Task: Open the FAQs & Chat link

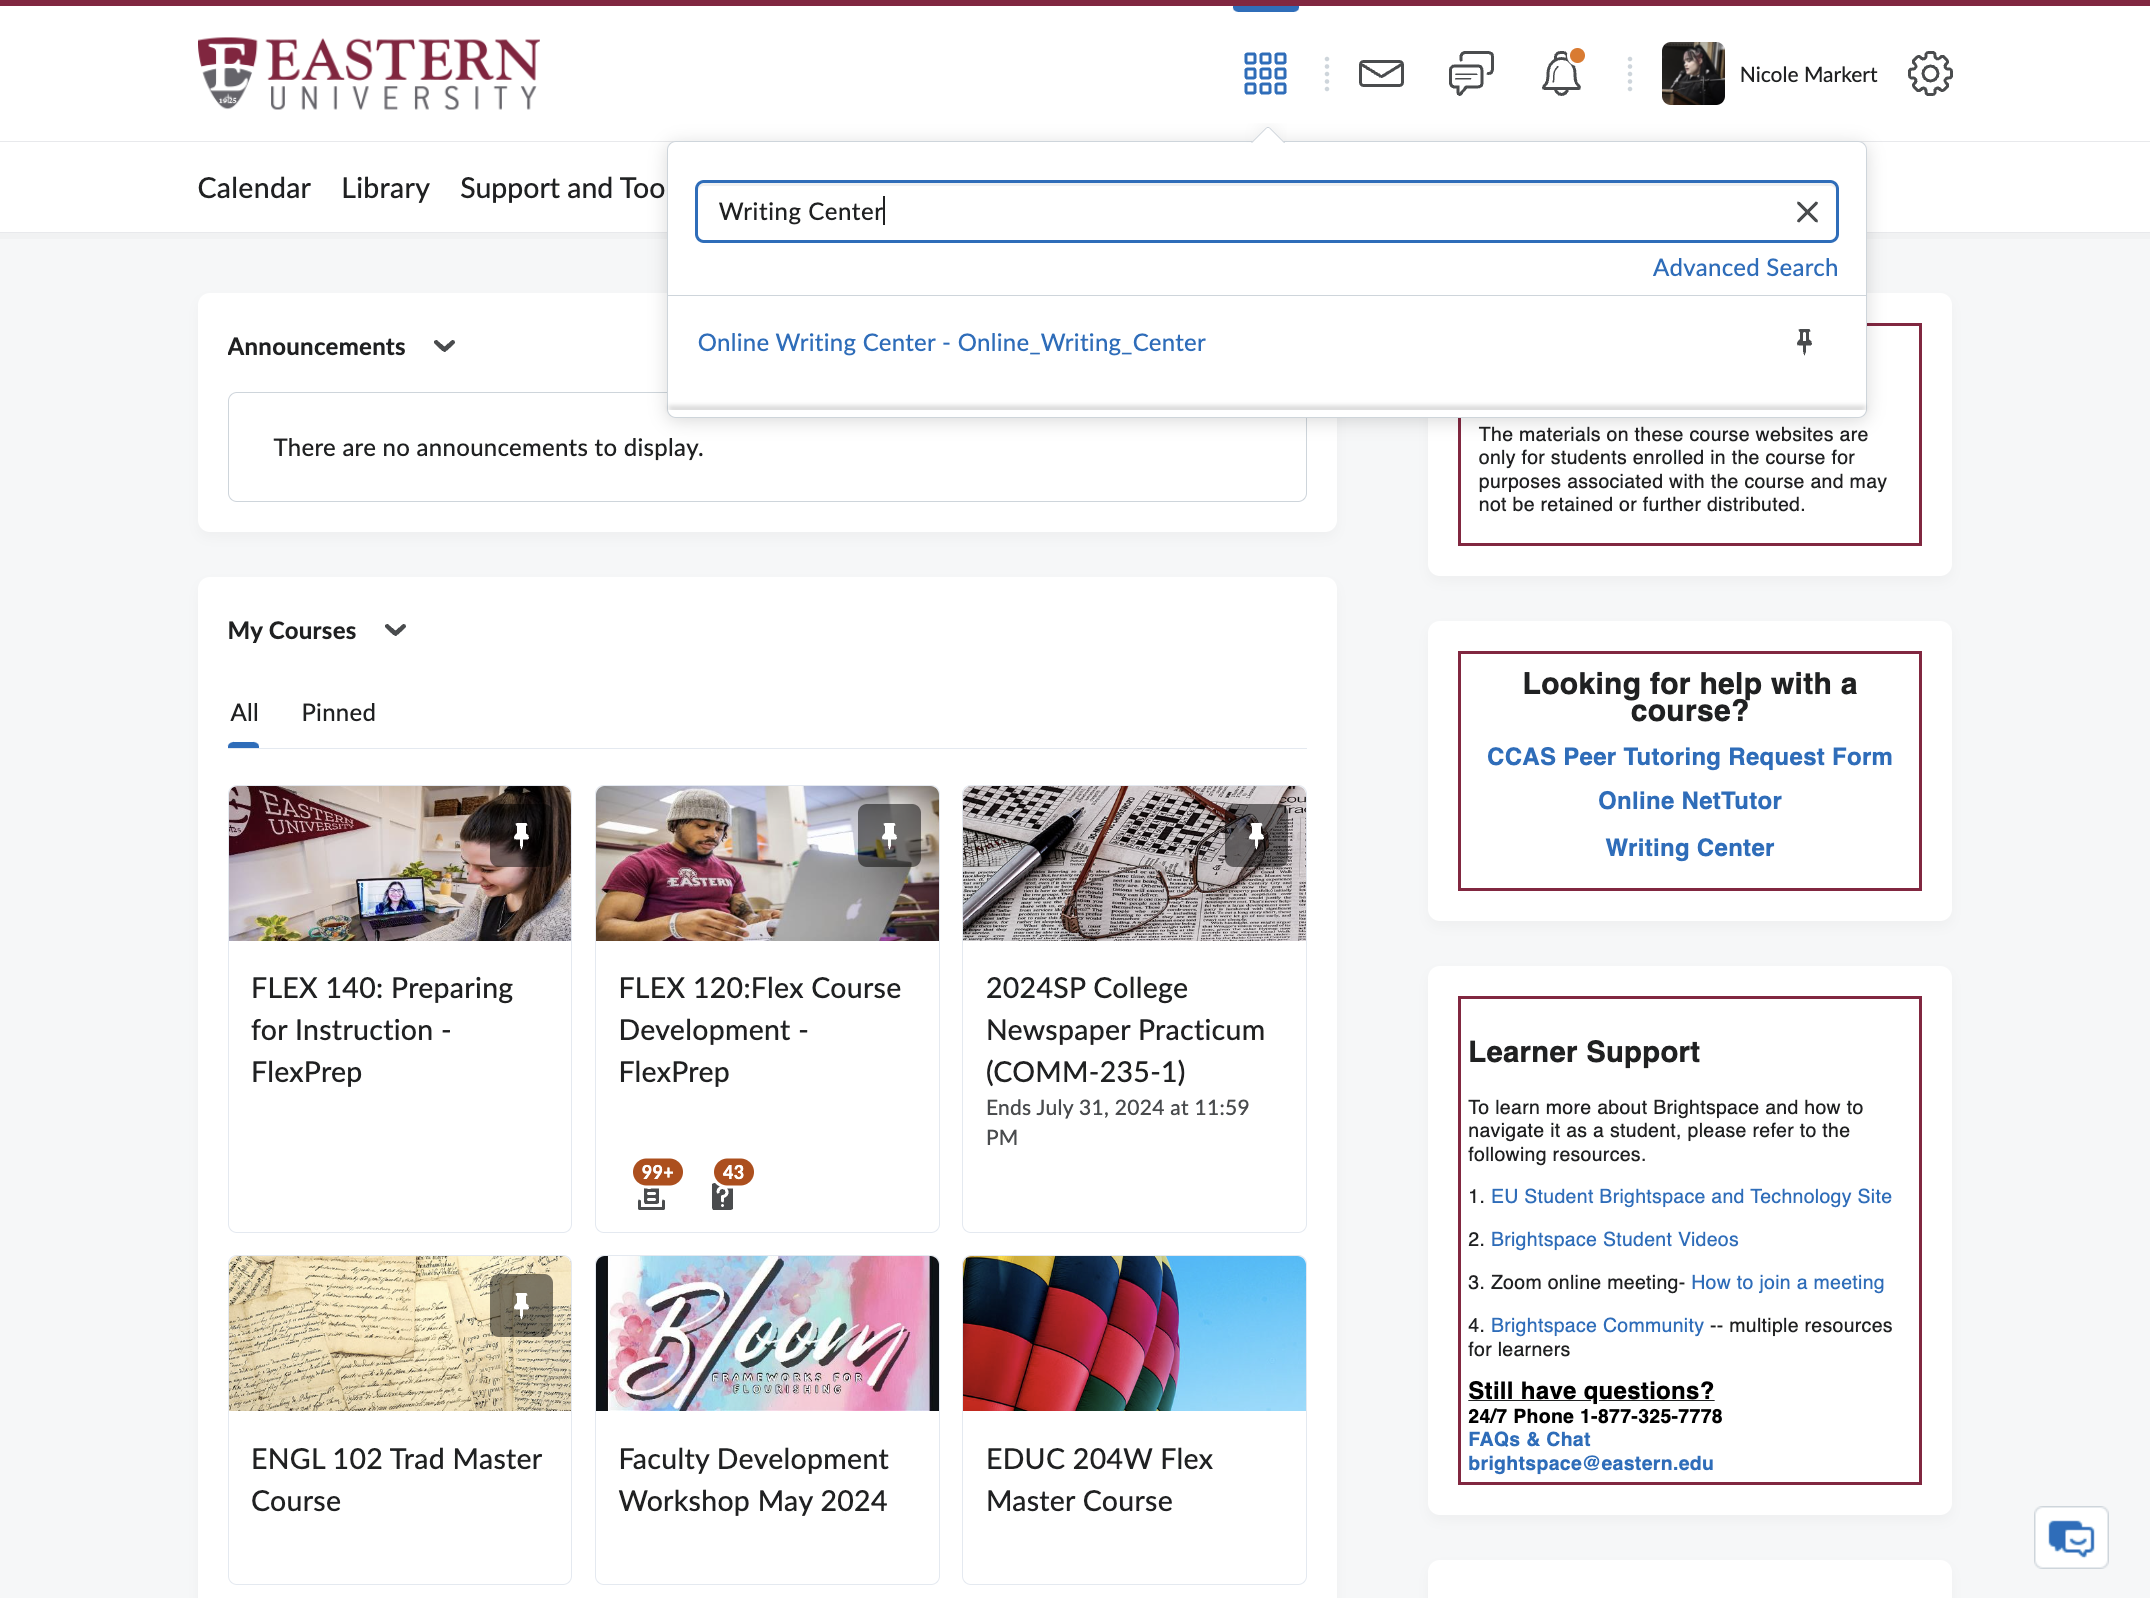Action: (x=1528, y=1440)
